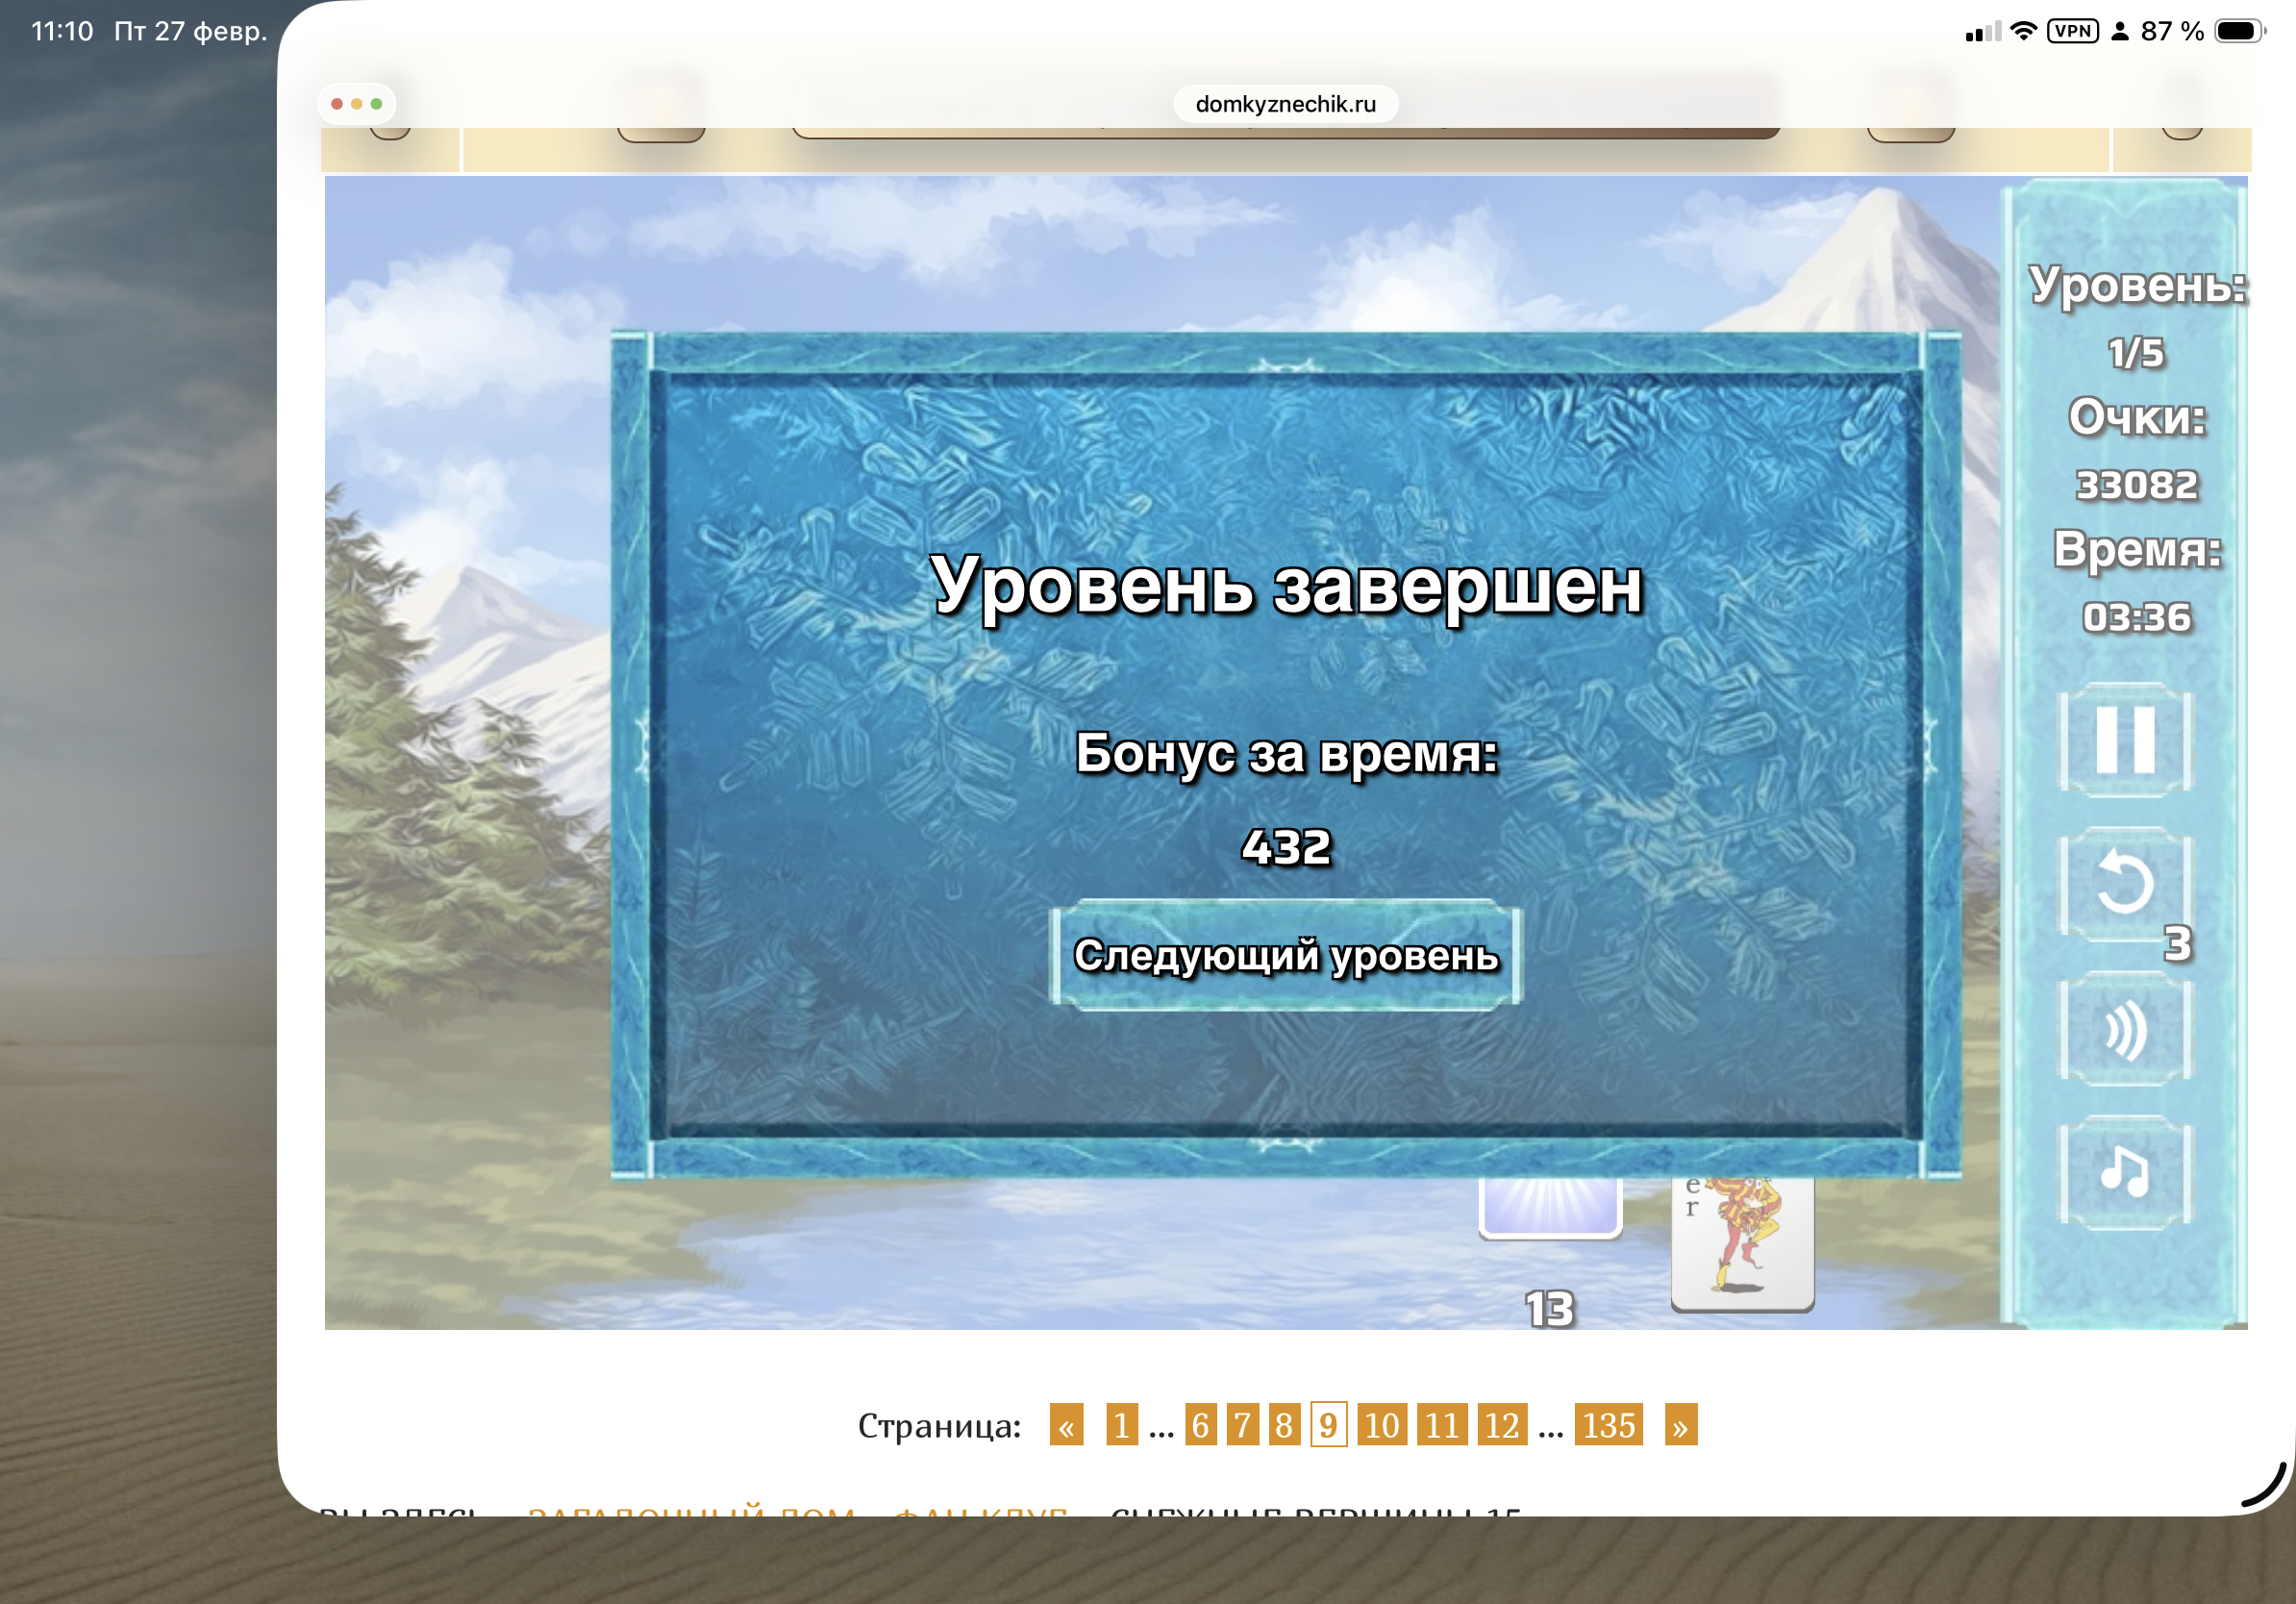Pause the game with pause icon
Viewport: 2296px width, 1604px height.
(x=2125, y=740)
